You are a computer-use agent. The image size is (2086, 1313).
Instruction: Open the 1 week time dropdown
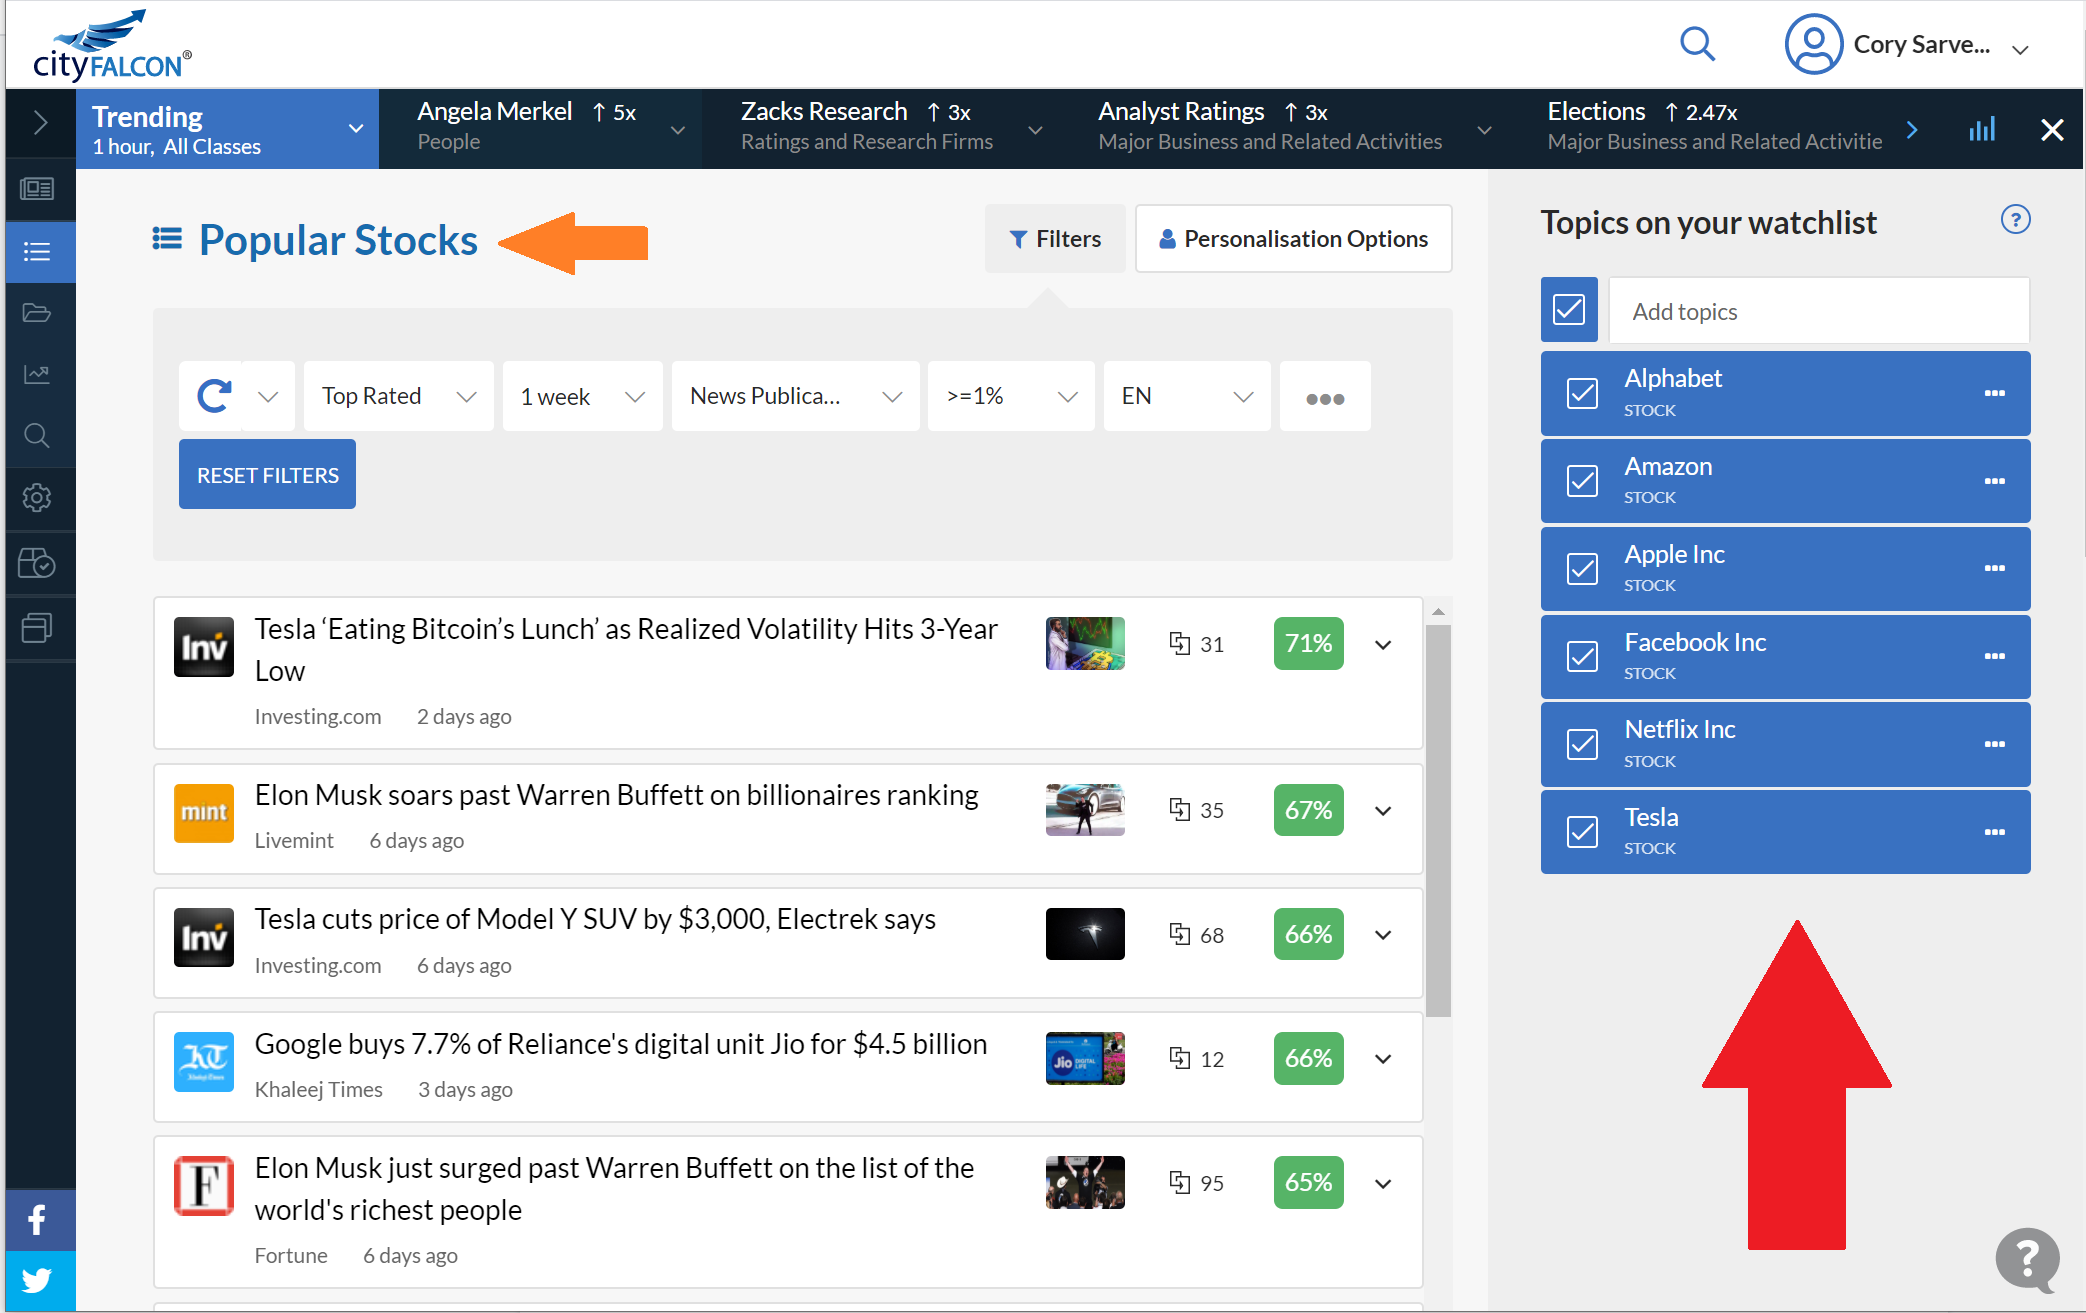pos(582,396)
